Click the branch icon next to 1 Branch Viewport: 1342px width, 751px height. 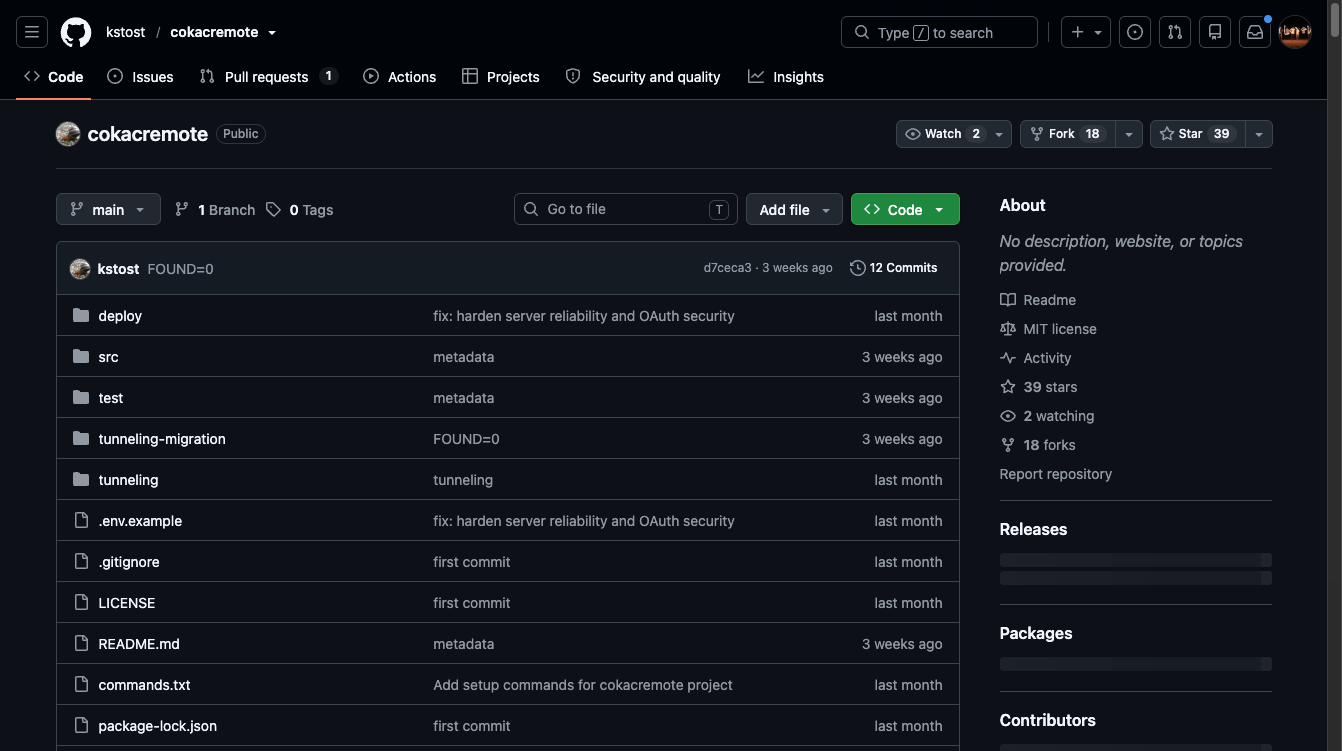tap(182, 209)
